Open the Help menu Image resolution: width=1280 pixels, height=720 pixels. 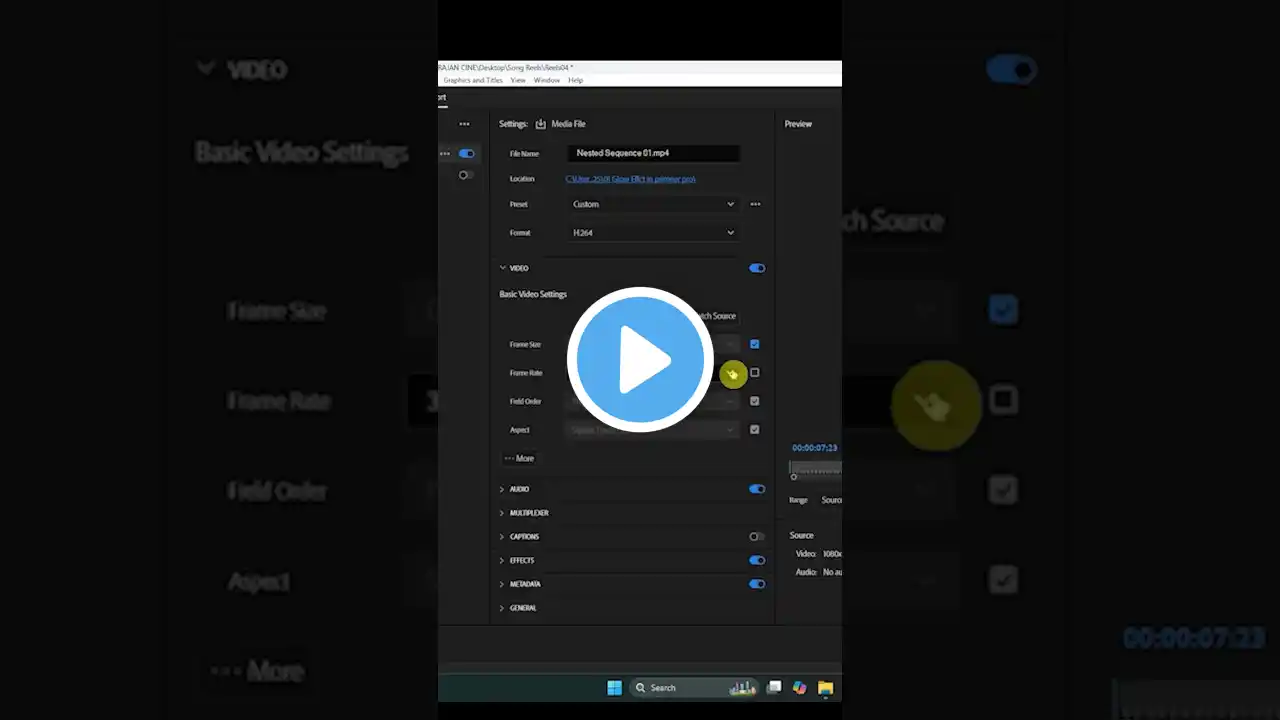point(576,80)
